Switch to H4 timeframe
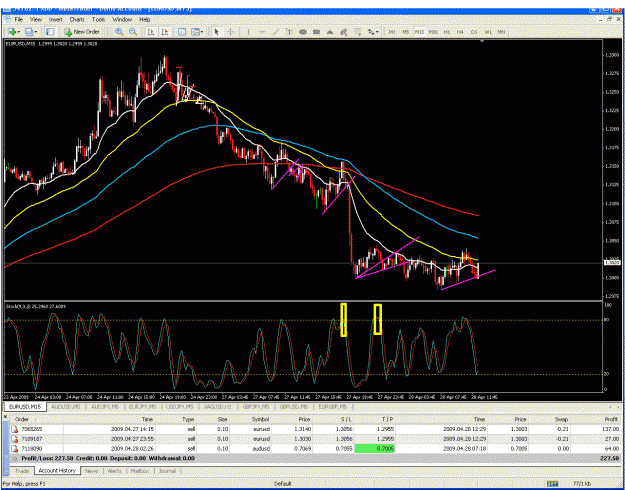Screen dimensions: 625x490 pyautogui.click(x=460, y=32)
